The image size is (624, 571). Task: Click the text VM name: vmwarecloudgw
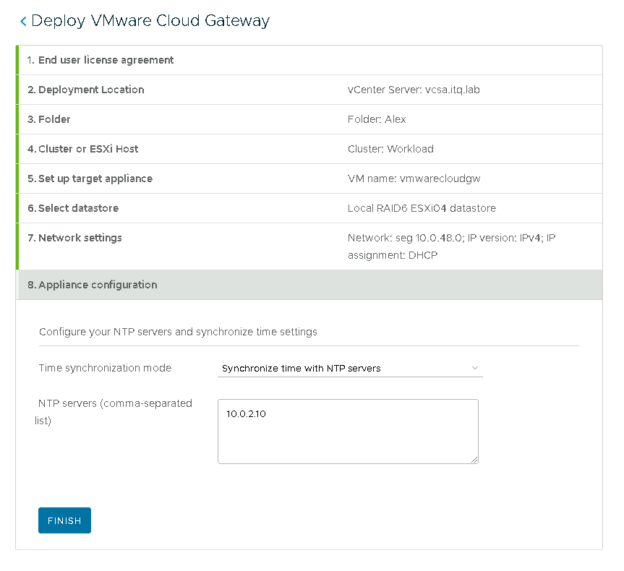414,179
